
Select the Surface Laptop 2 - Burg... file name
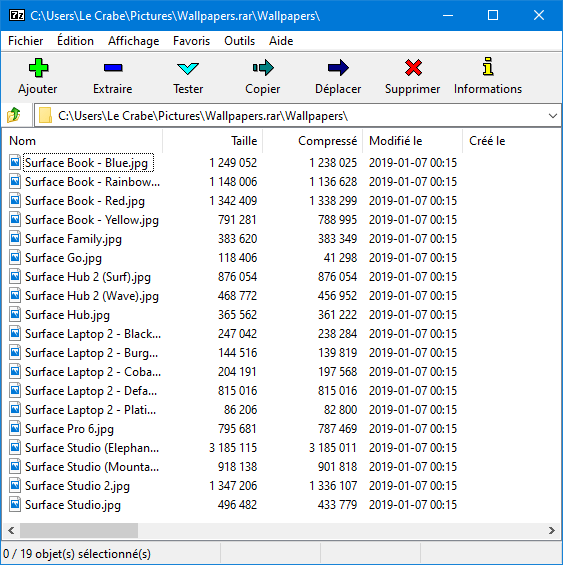92,353
